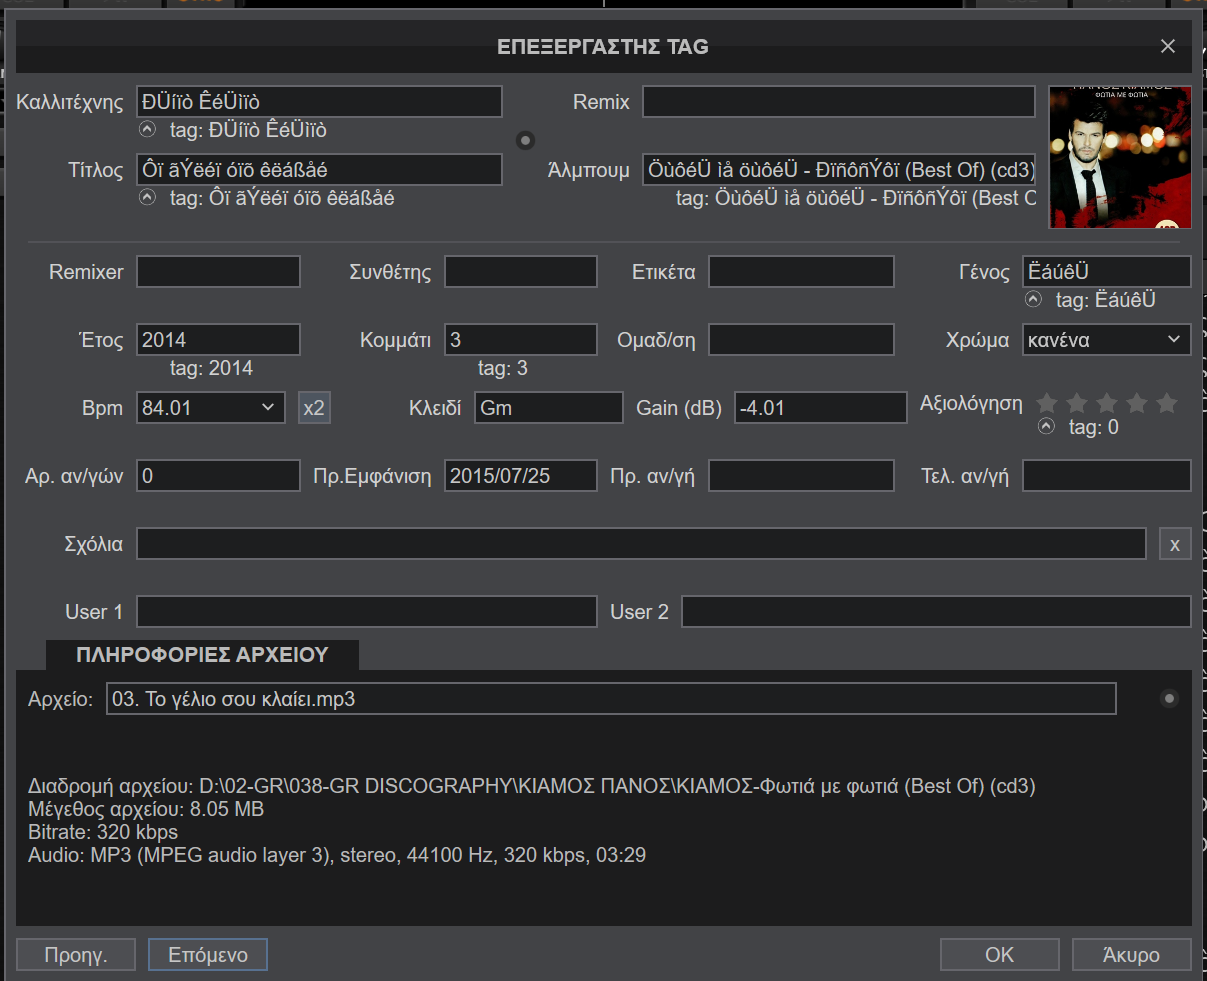Go to previous track with Προηγ.
This screenshot has width=1207, height=981.
coord(76,954)
